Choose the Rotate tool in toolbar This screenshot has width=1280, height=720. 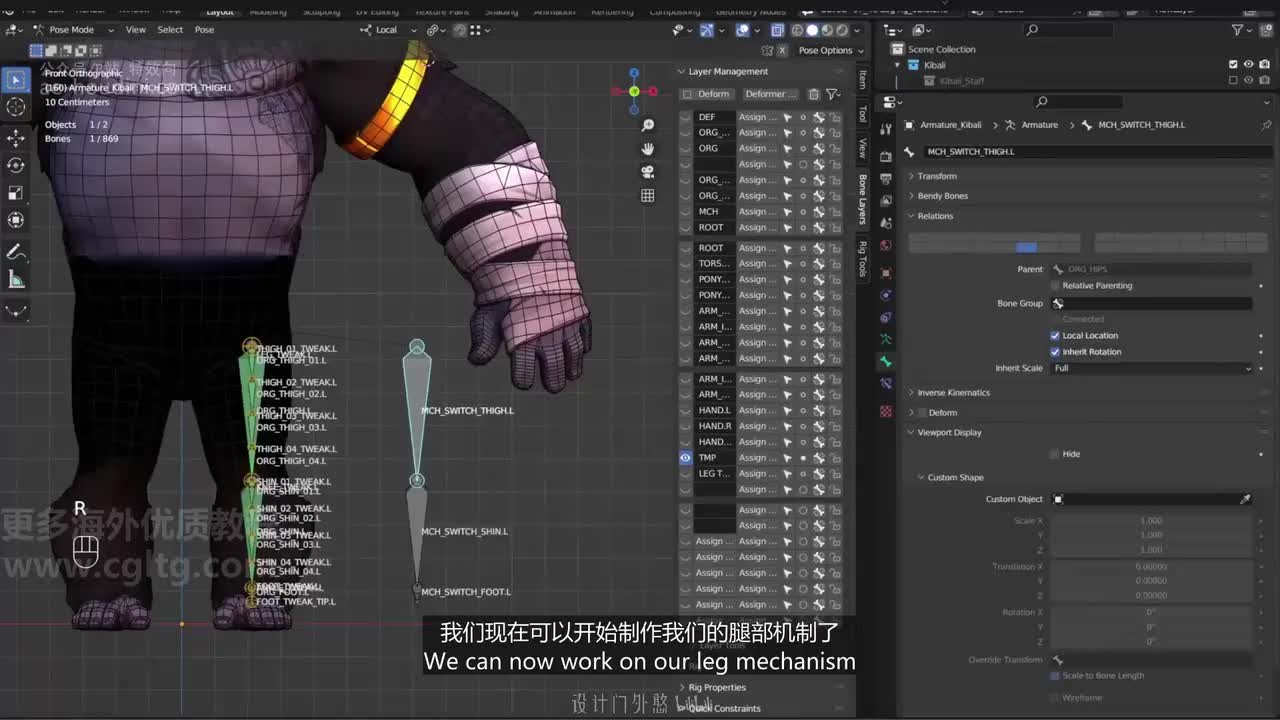click(x=16, y=165)
